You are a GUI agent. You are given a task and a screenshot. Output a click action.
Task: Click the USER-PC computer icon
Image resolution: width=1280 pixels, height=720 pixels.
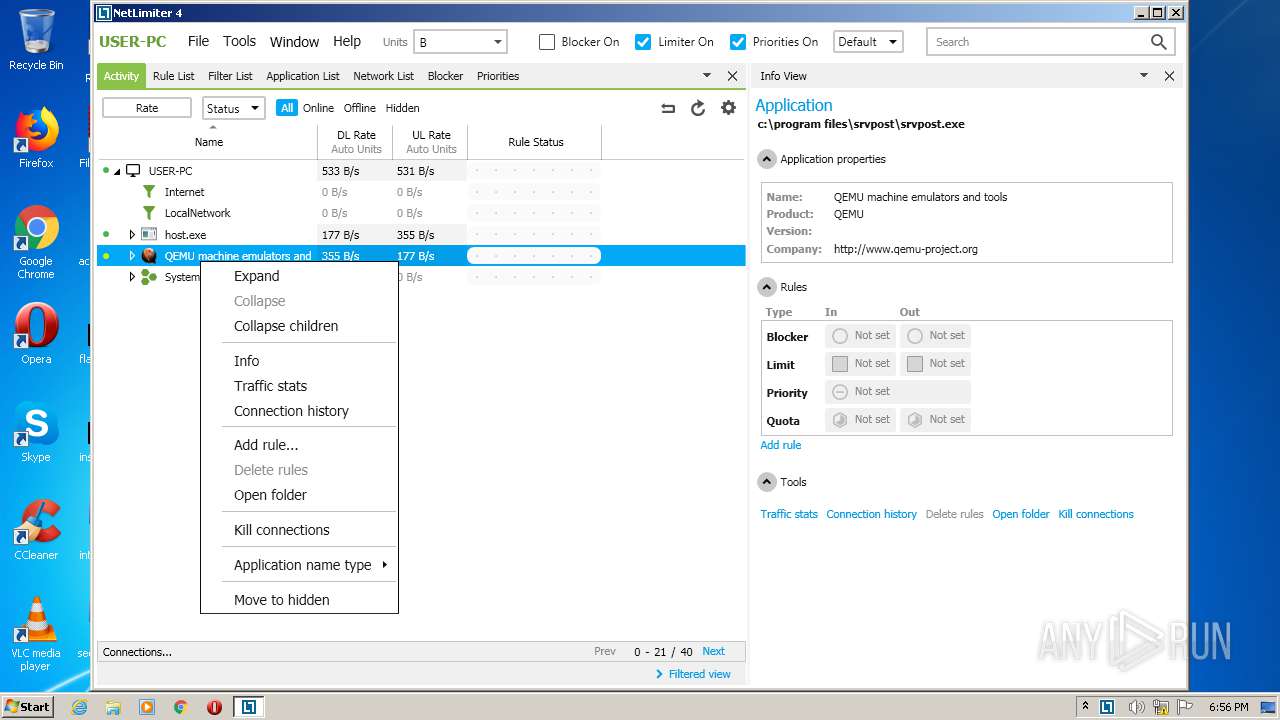tap(133, 171)
